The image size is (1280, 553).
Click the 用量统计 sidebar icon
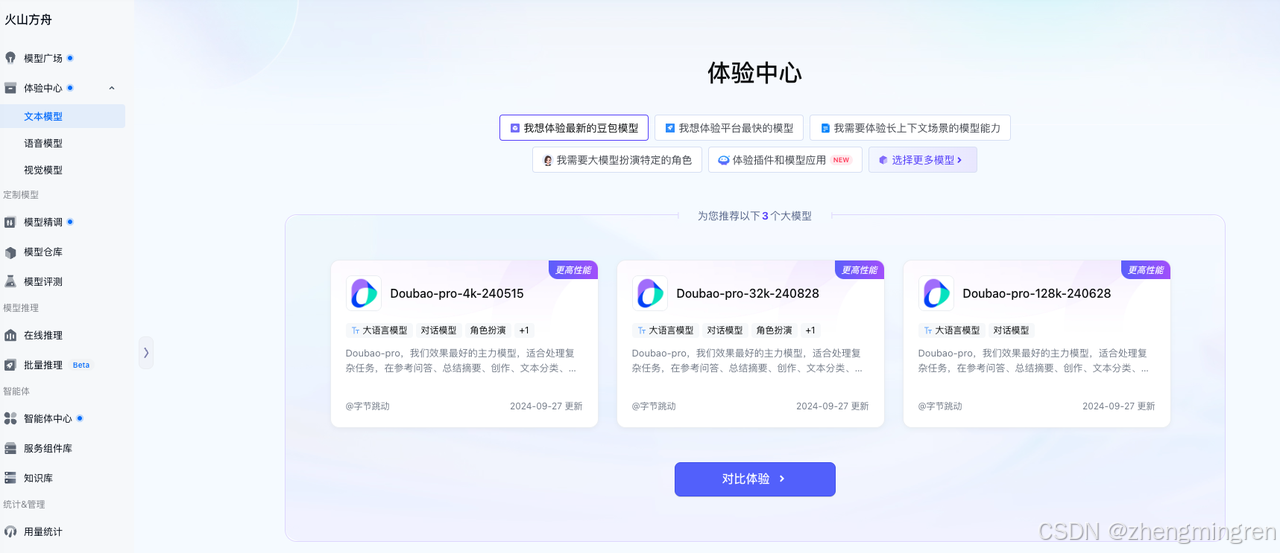pos(10,531)
